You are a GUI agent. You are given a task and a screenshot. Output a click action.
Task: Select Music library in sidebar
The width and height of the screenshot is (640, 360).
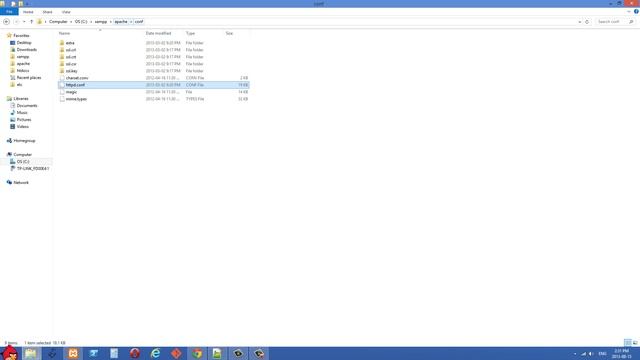pos(22,112)
